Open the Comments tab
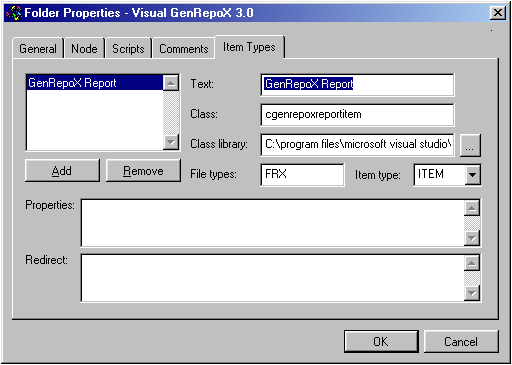This screenshot has width=512, height=365. point(184,49)
